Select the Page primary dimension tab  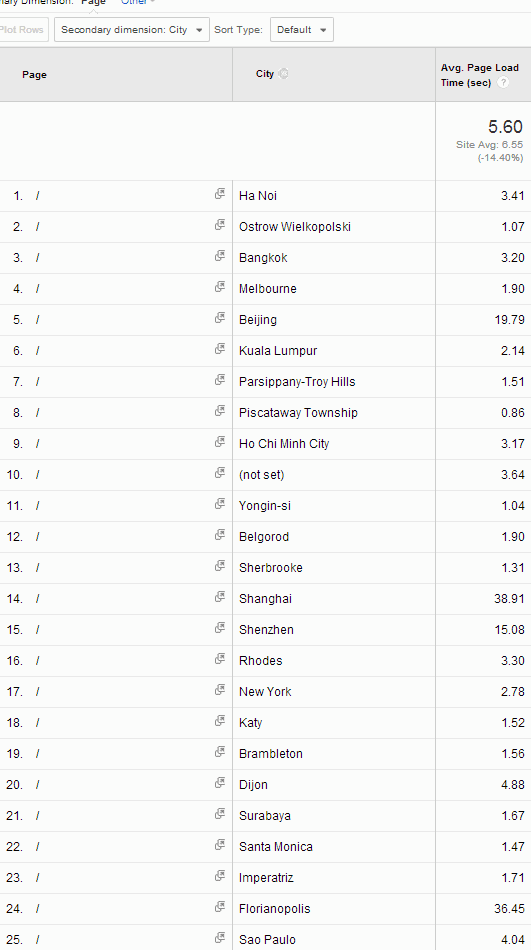click(x=93, y=2)
